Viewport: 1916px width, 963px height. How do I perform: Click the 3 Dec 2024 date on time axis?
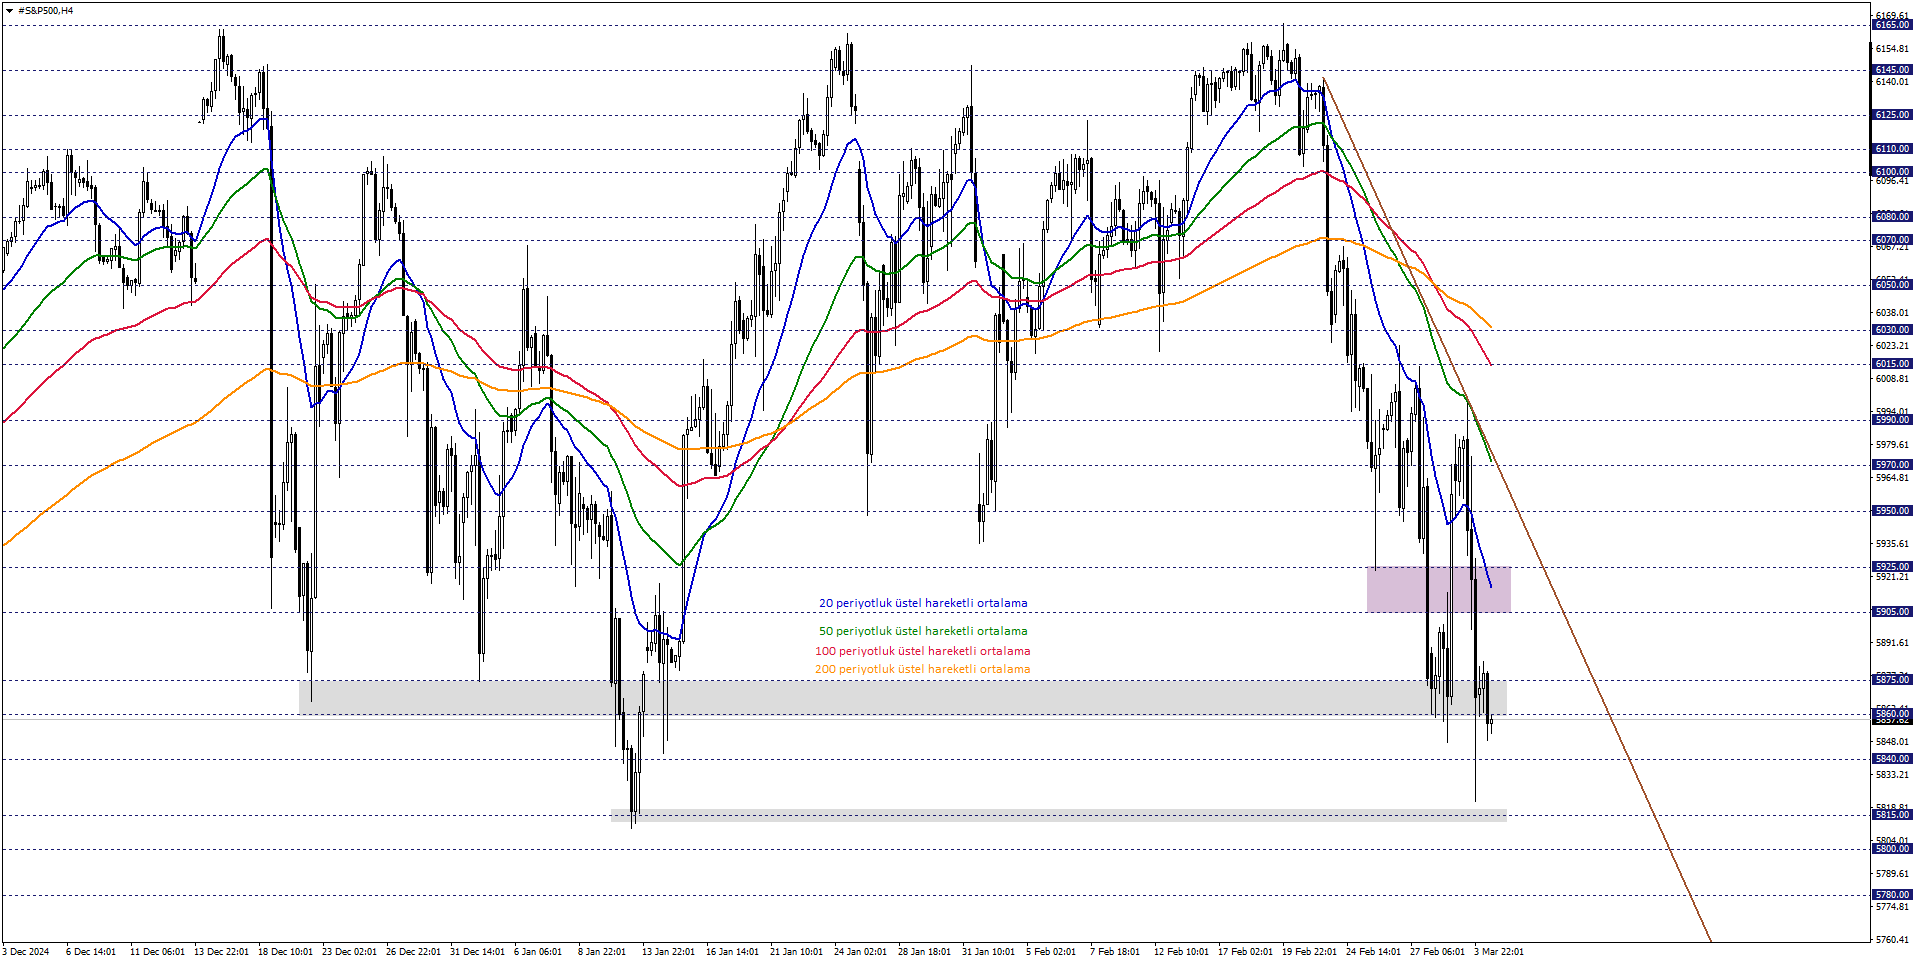26,952
